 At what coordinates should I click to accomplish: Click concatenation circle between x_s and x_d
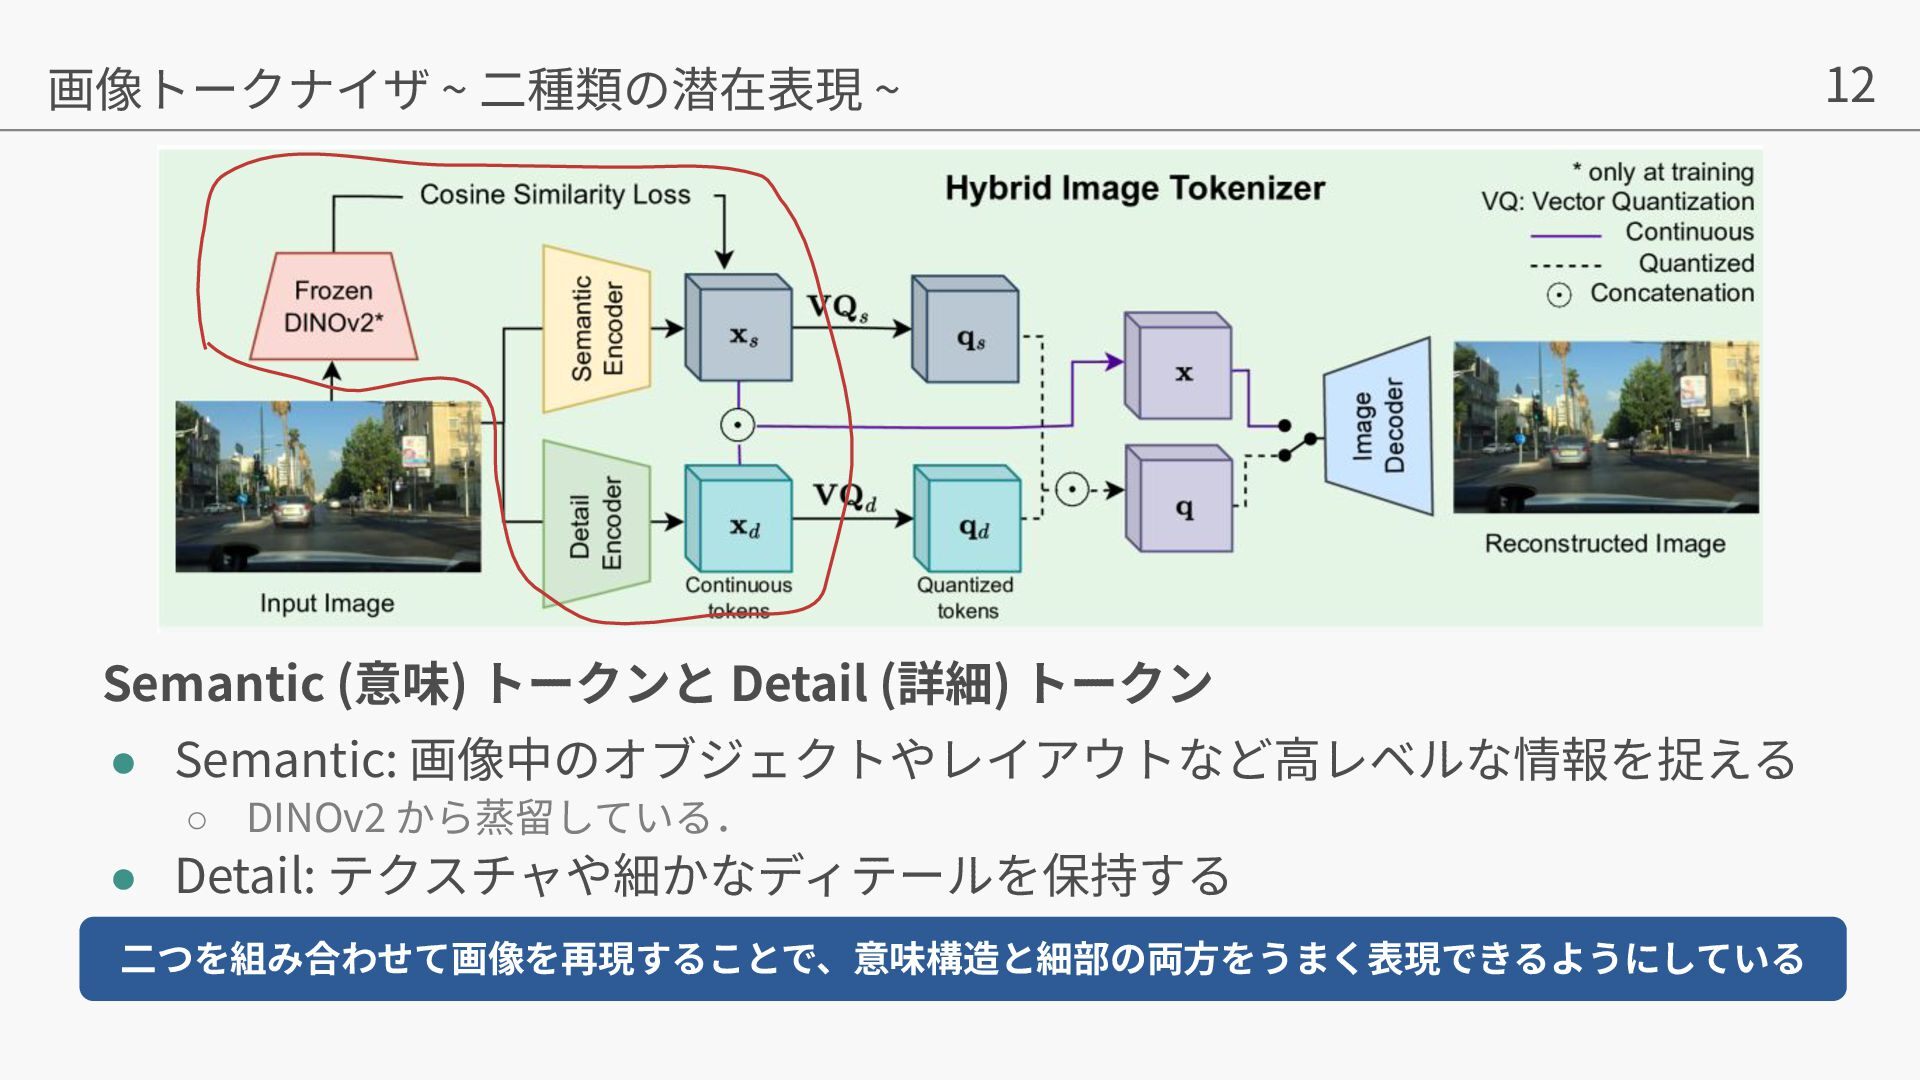(x=738, y=425)
